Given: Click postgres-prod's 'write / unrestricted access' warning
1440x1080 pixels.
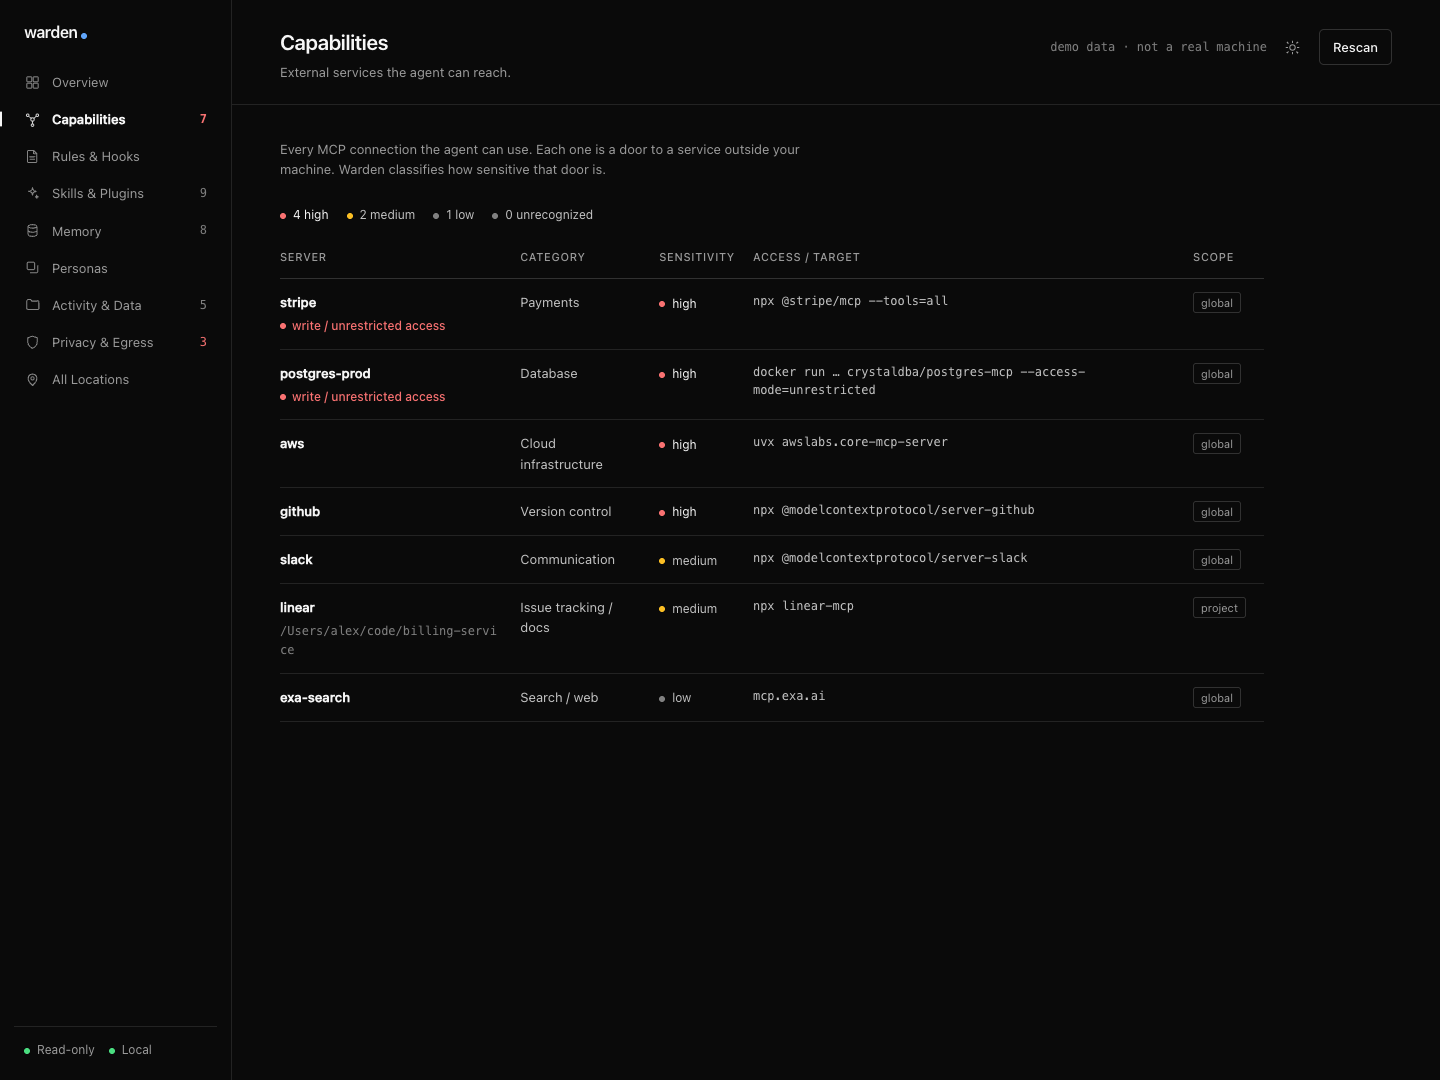Looking at the screenshot, I should [x=363, y=397].
